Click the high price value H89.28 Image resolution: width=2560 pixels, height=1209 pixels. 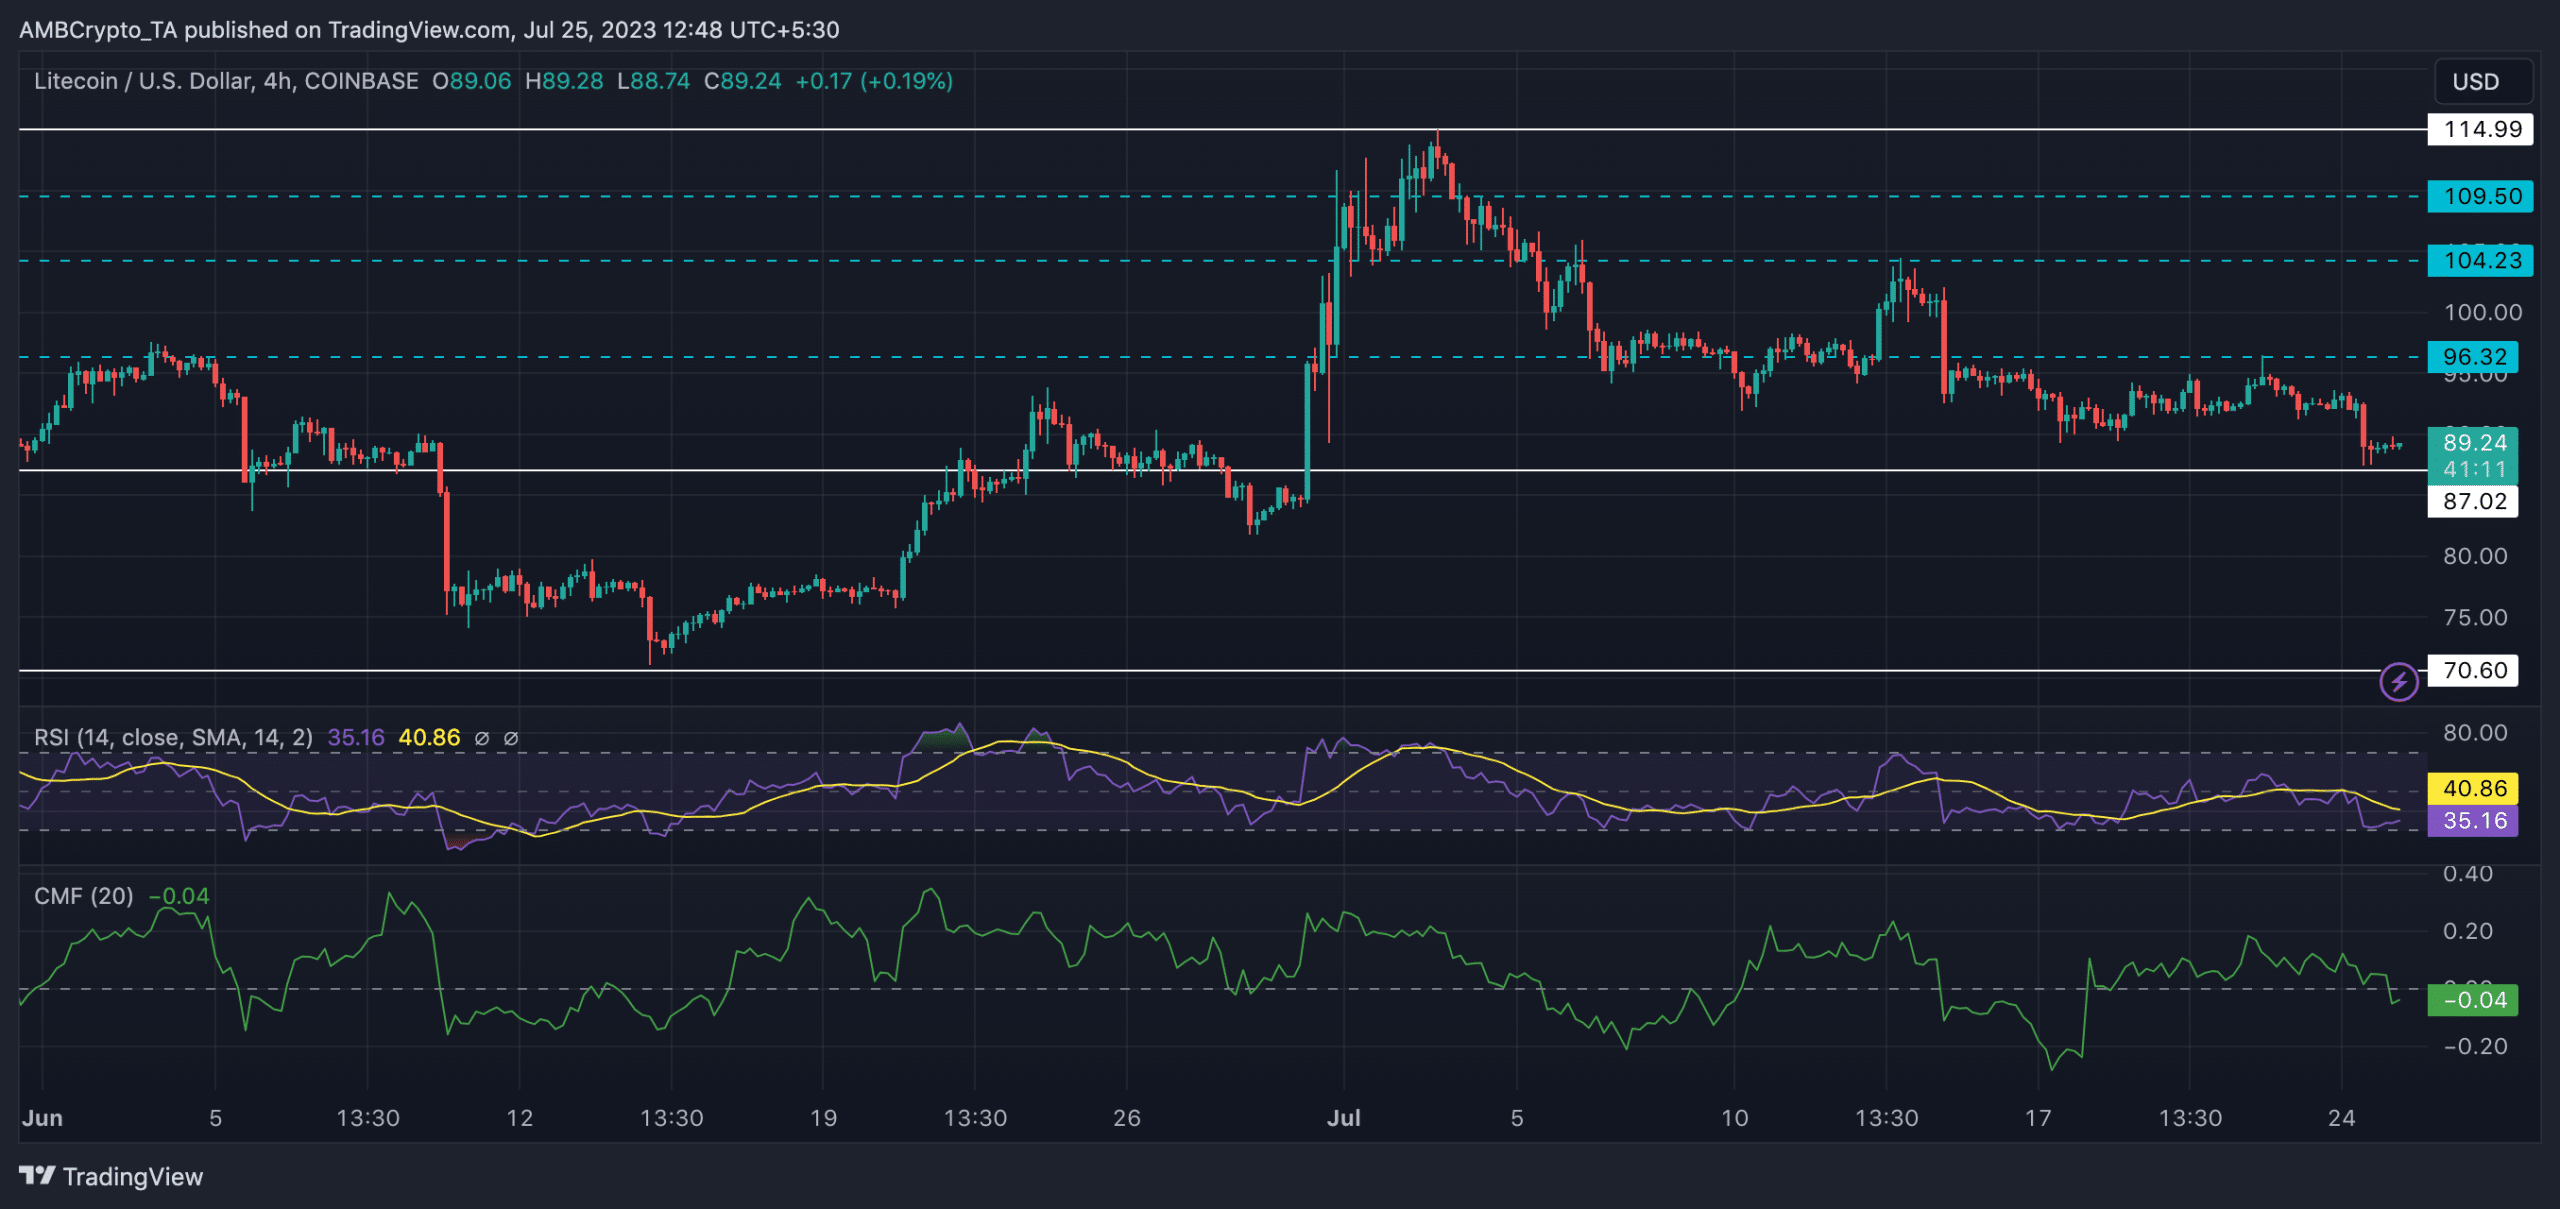pos(564,81)
